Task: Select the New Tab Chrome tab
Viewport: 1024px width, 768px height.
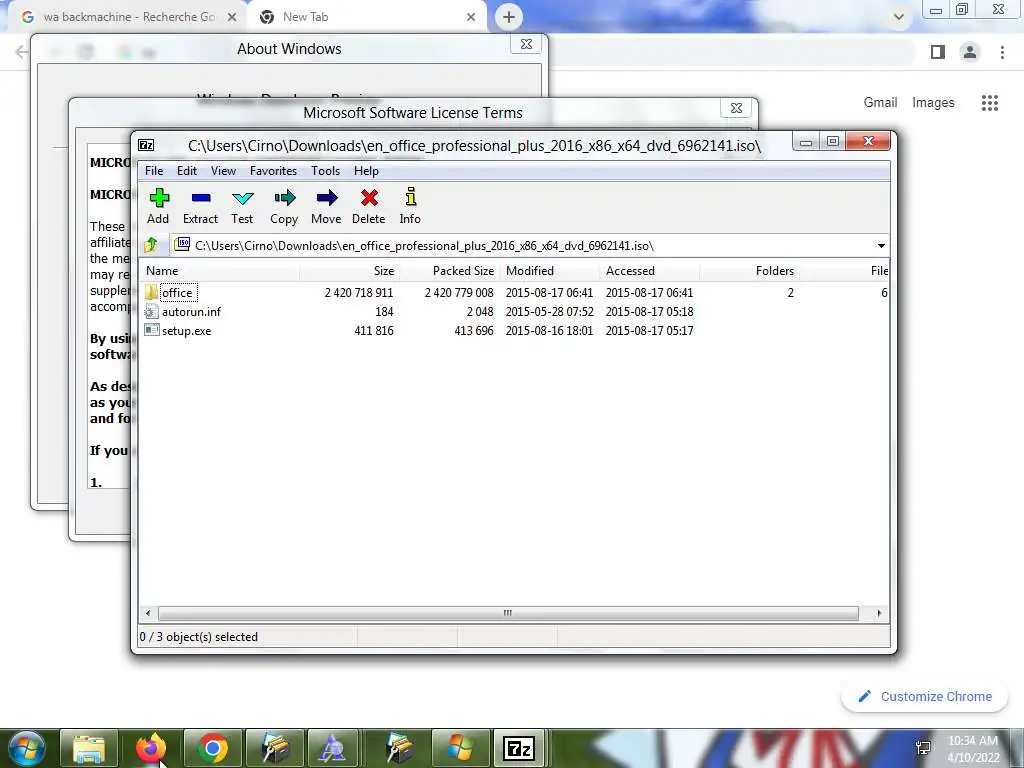Action: (366, 17)
